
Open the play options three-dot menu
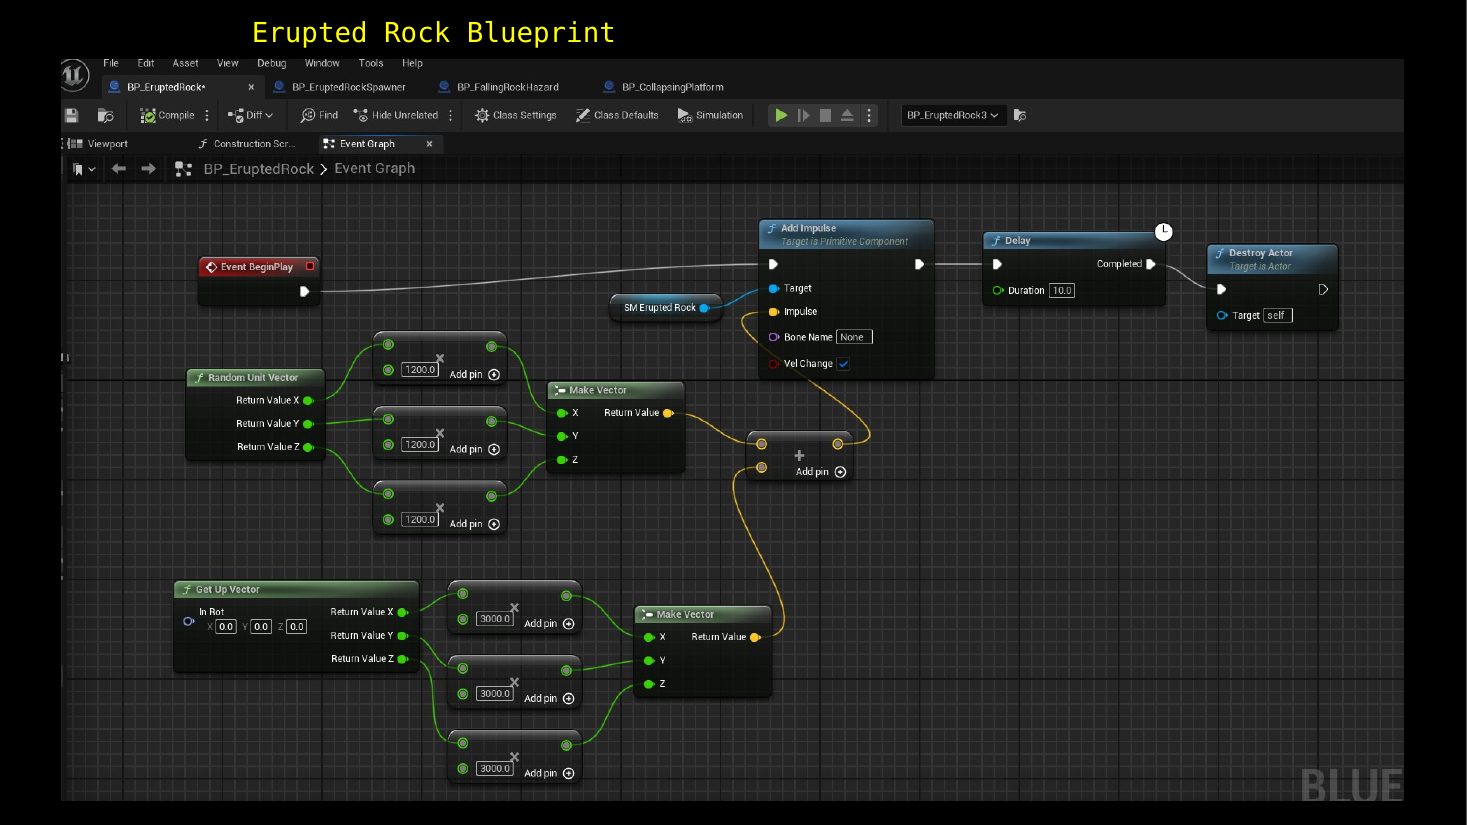click(x=869, y=115)
